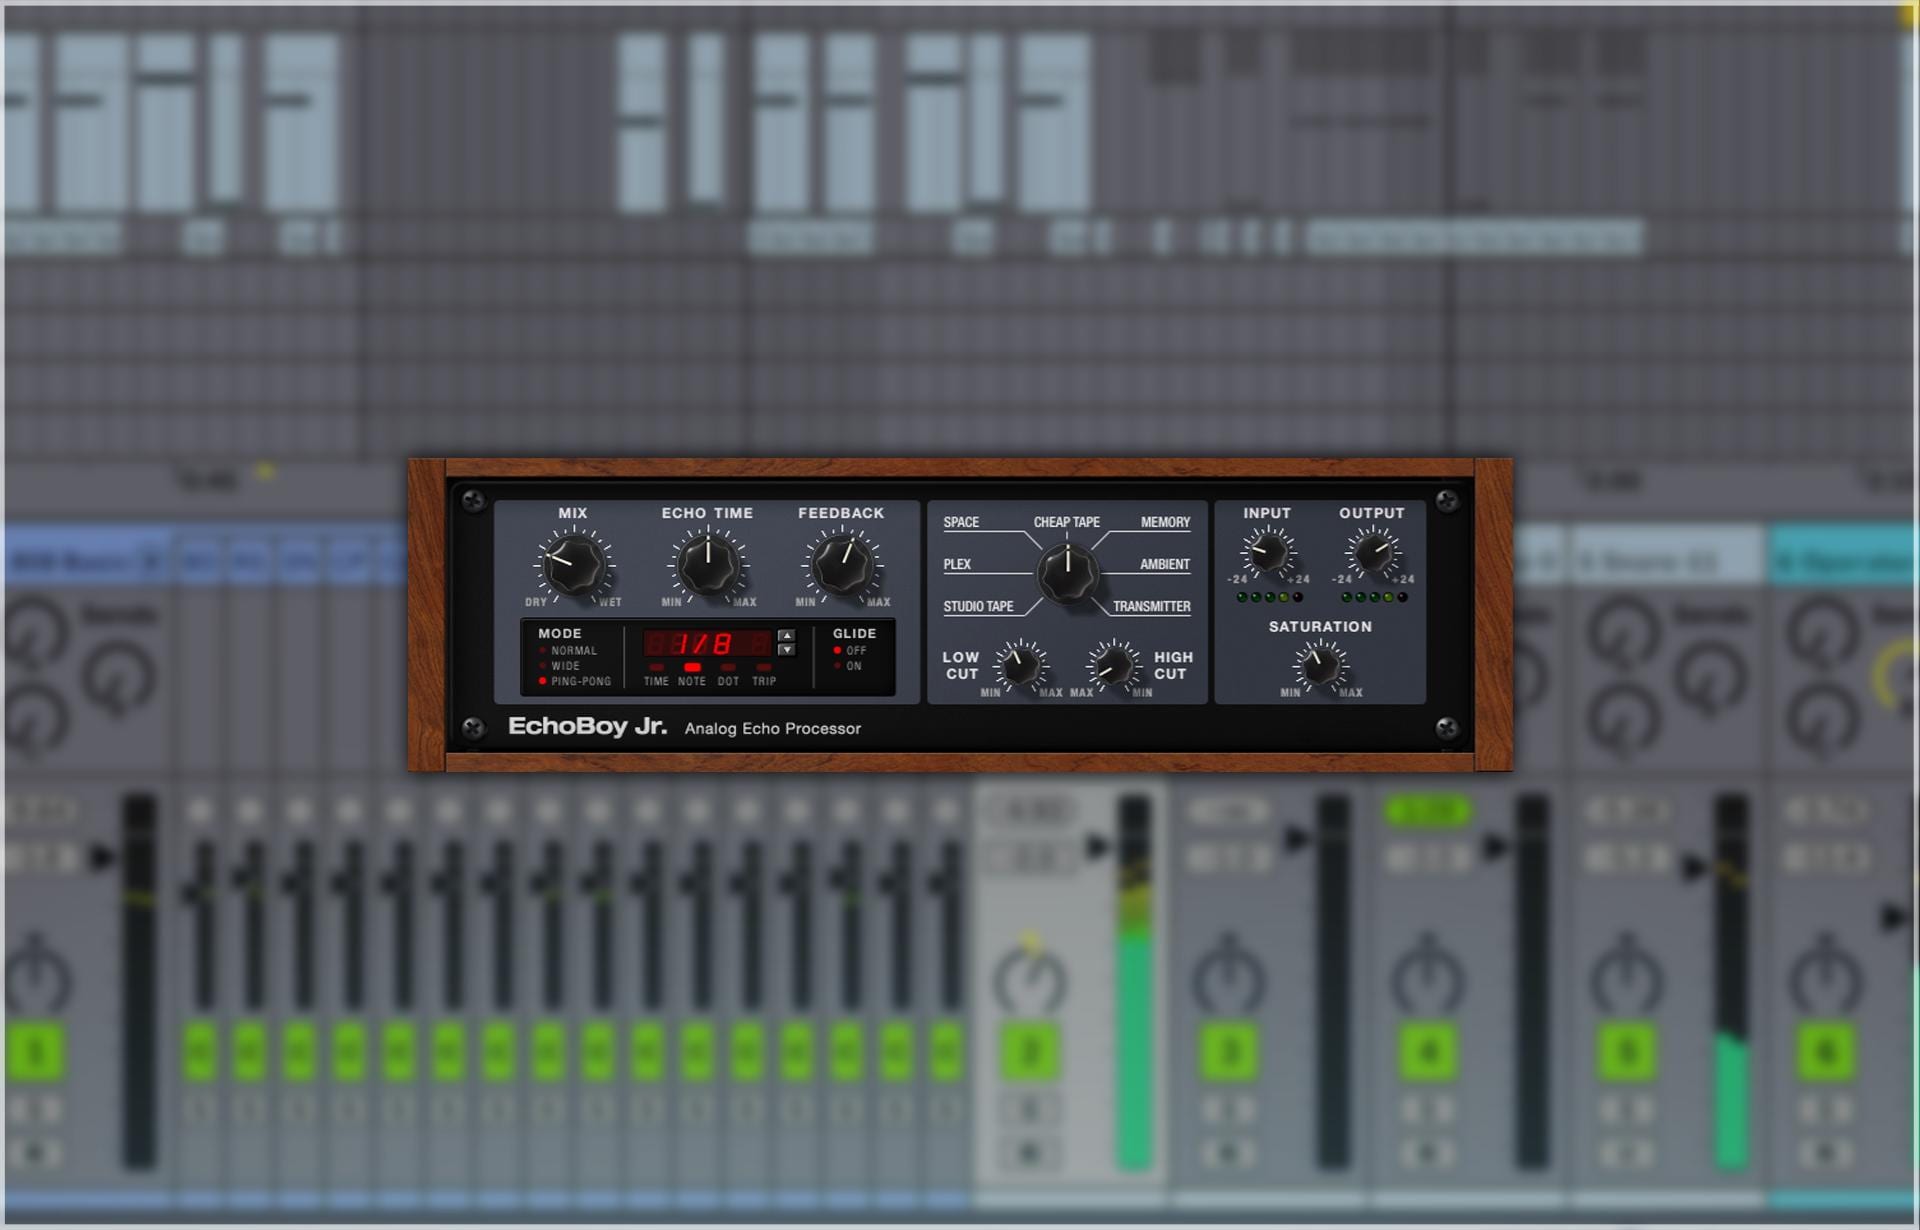Click the Analog Echo Processor text
This screenshot has height=1230, width=1920.
point(772,729)
